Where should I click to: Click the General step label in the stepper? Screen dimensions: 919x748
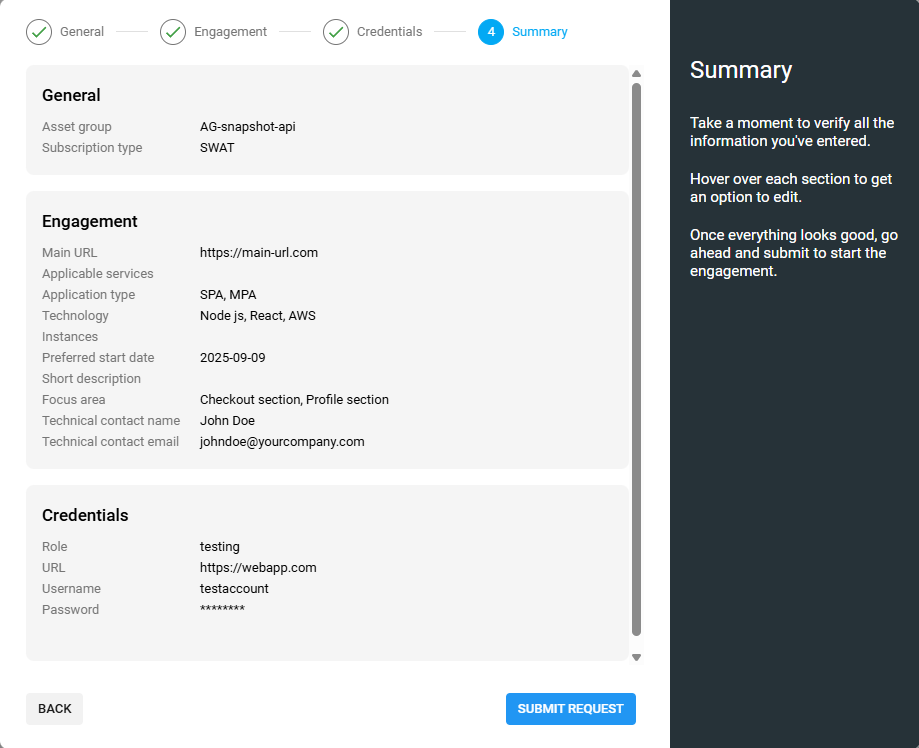click(x=83, y=31)
